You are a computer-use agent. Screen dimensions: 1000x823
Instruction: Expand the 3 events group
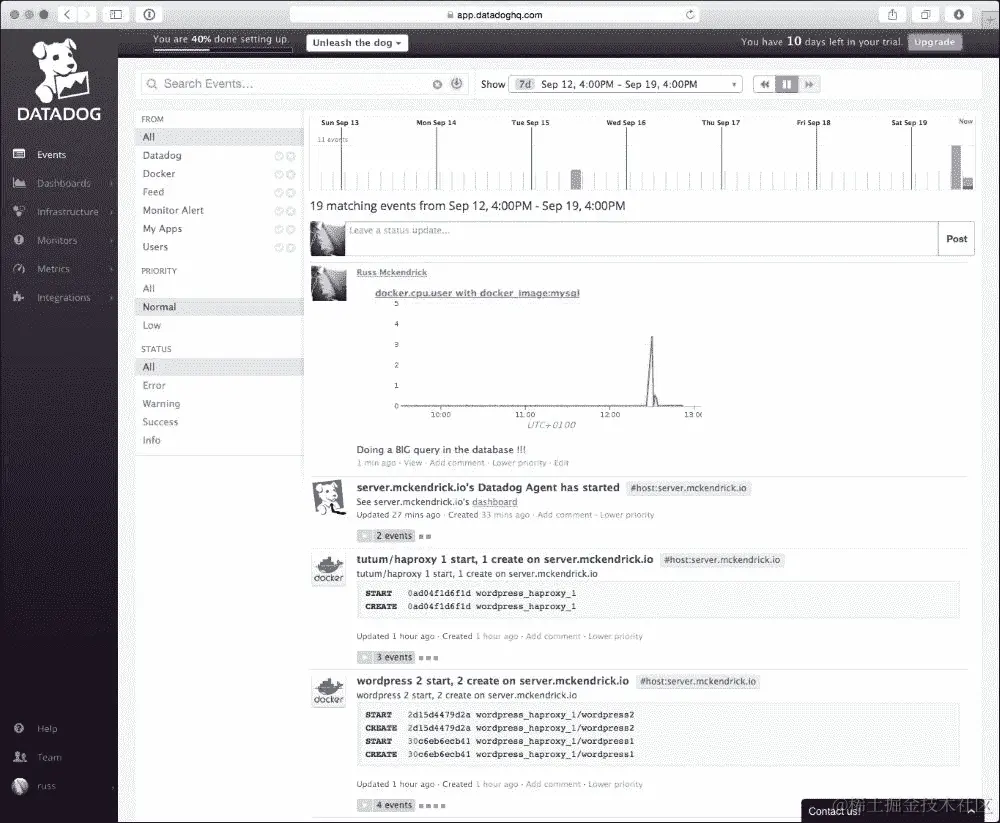[387, 657]
